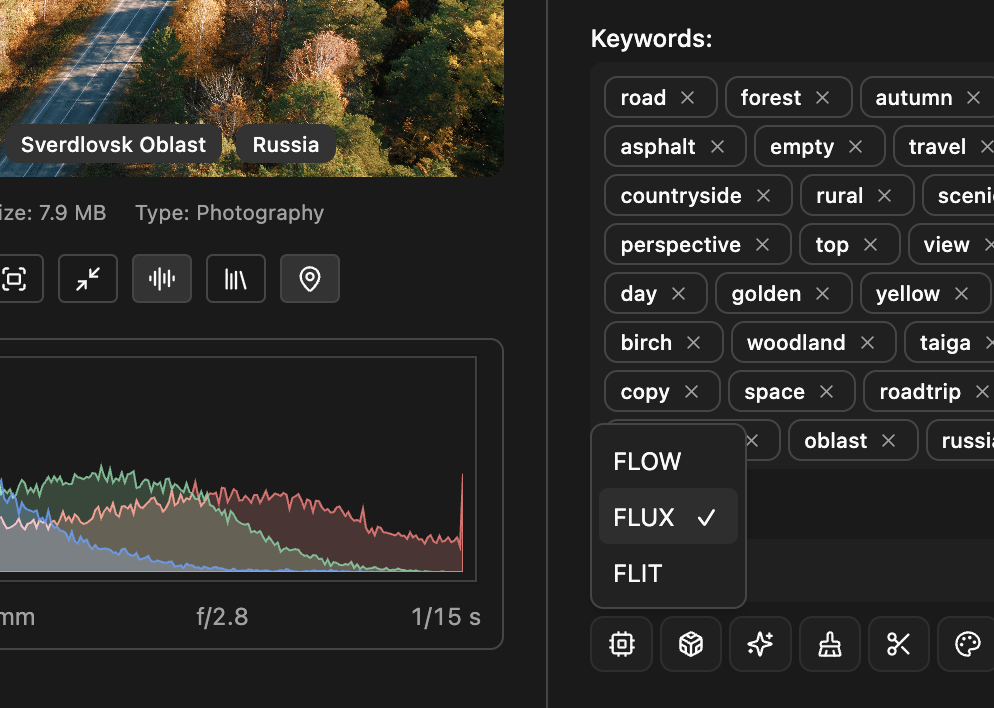Click the 'Type: Photography' label
The height and width of the screenshot is (708, 994).
[229, 213]
